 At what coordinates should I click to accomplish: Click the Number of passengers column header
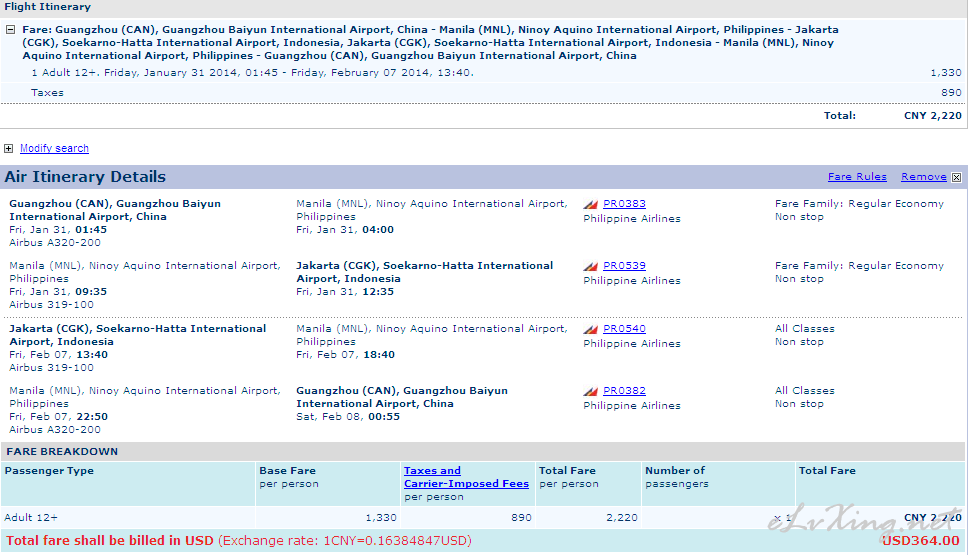click(676, 477)
